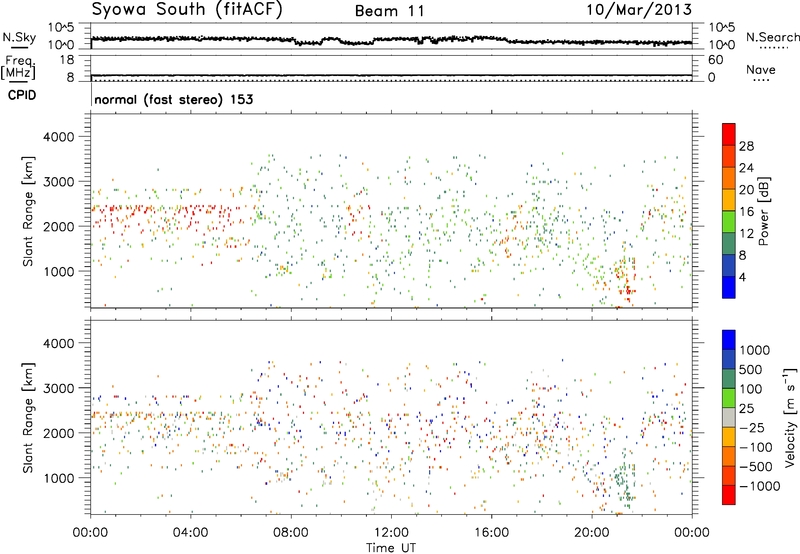This screenshot has width=800, height=554.
Task: Click the '12:00' time tick label
Action: (x=391, y=533)
